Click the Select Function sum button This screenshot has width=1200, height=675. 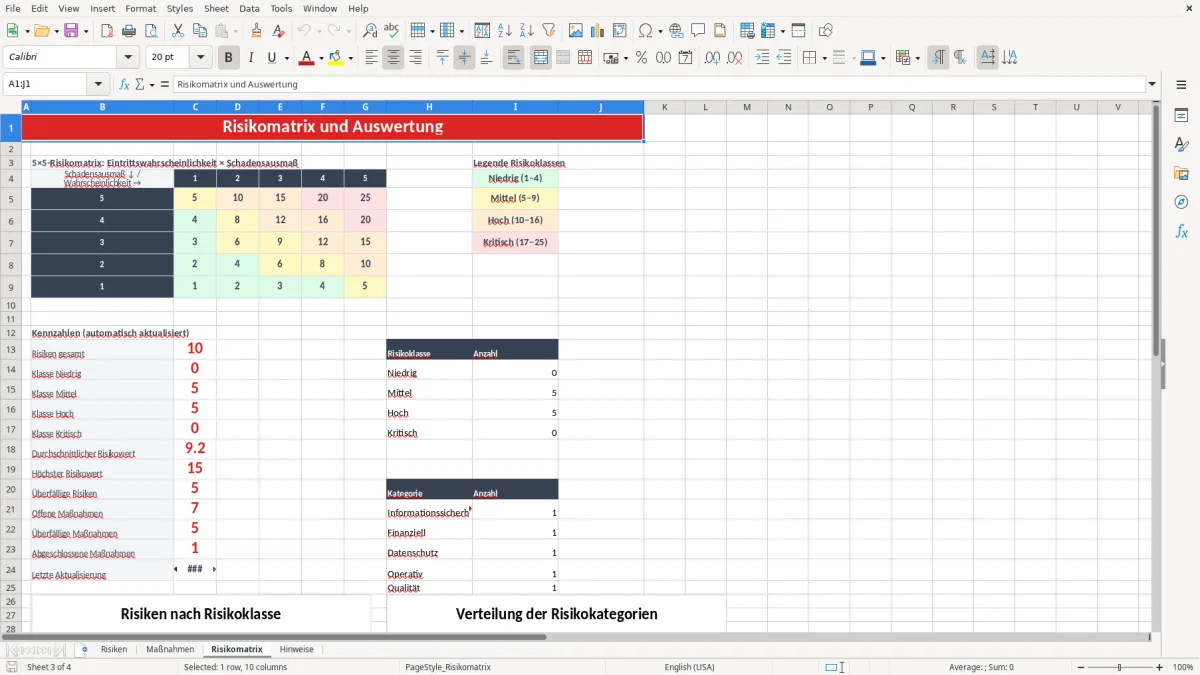point(141,84)
